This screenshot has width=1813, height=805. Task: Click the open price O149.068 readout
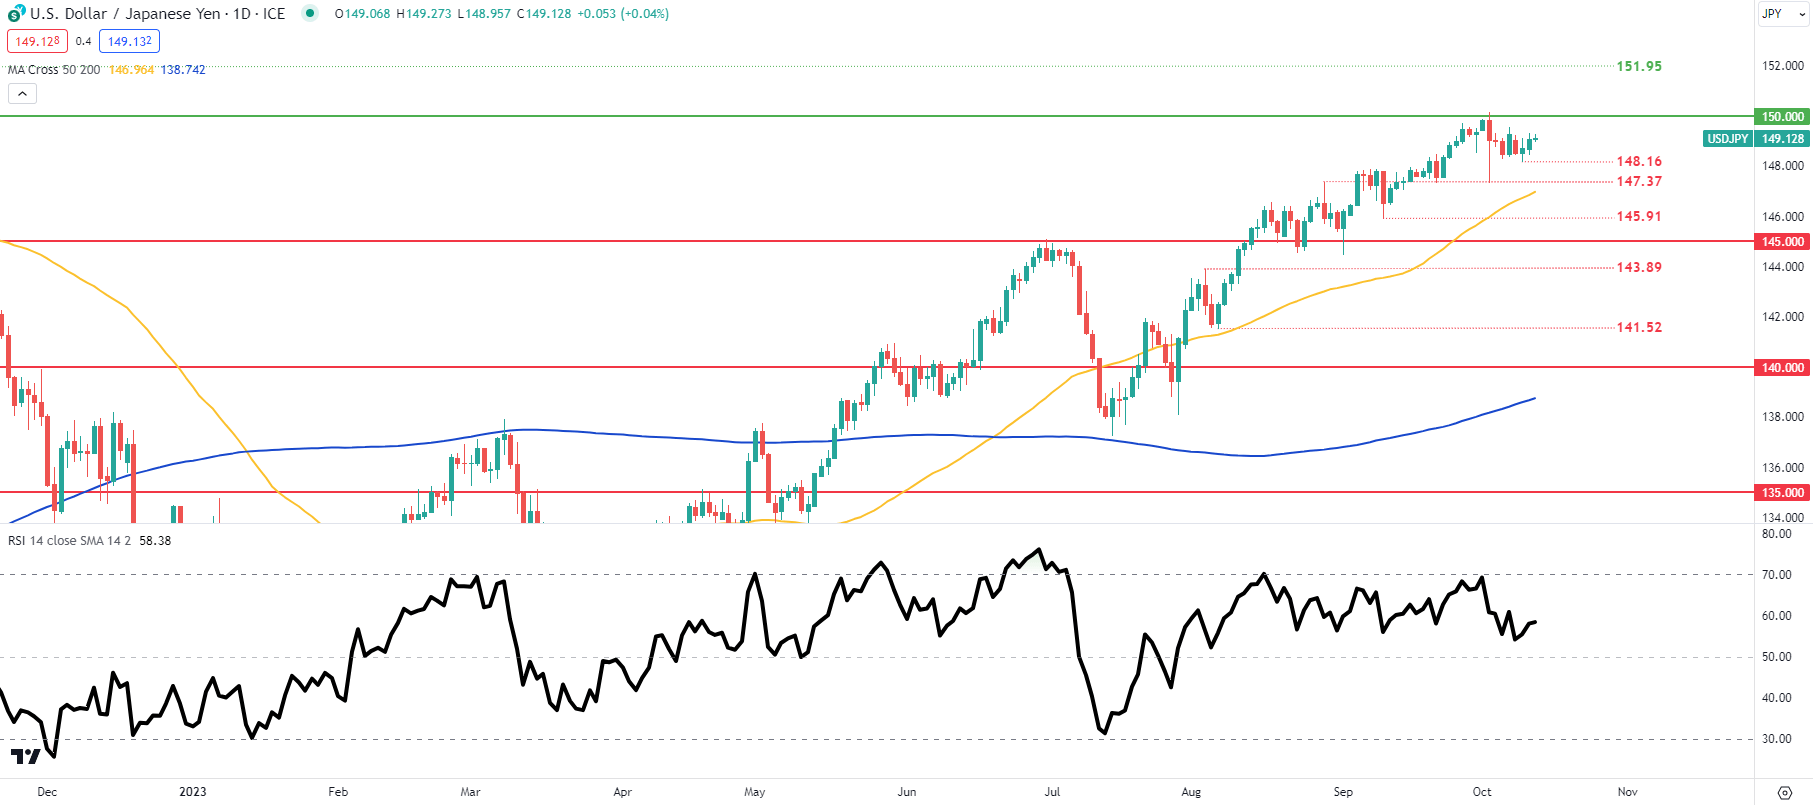coord(362,14)
